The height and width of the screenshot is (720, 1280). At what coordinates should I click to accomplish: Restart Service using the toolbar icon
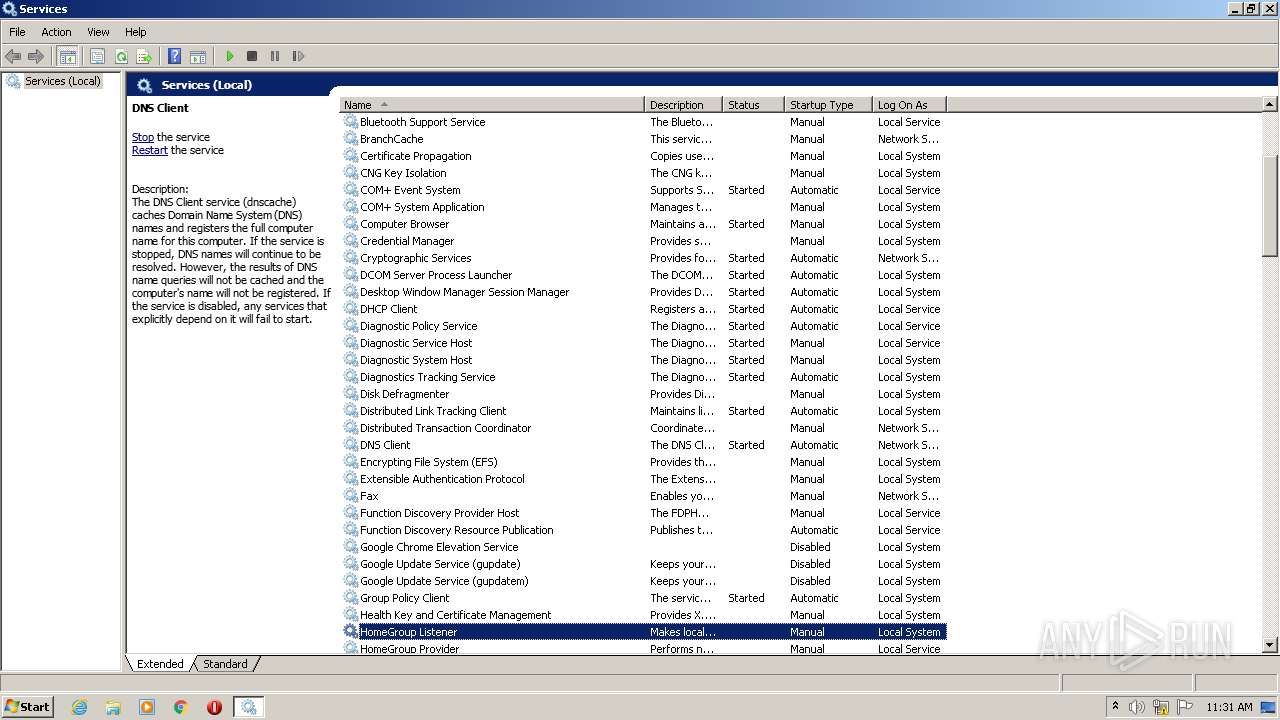point(298,56)
